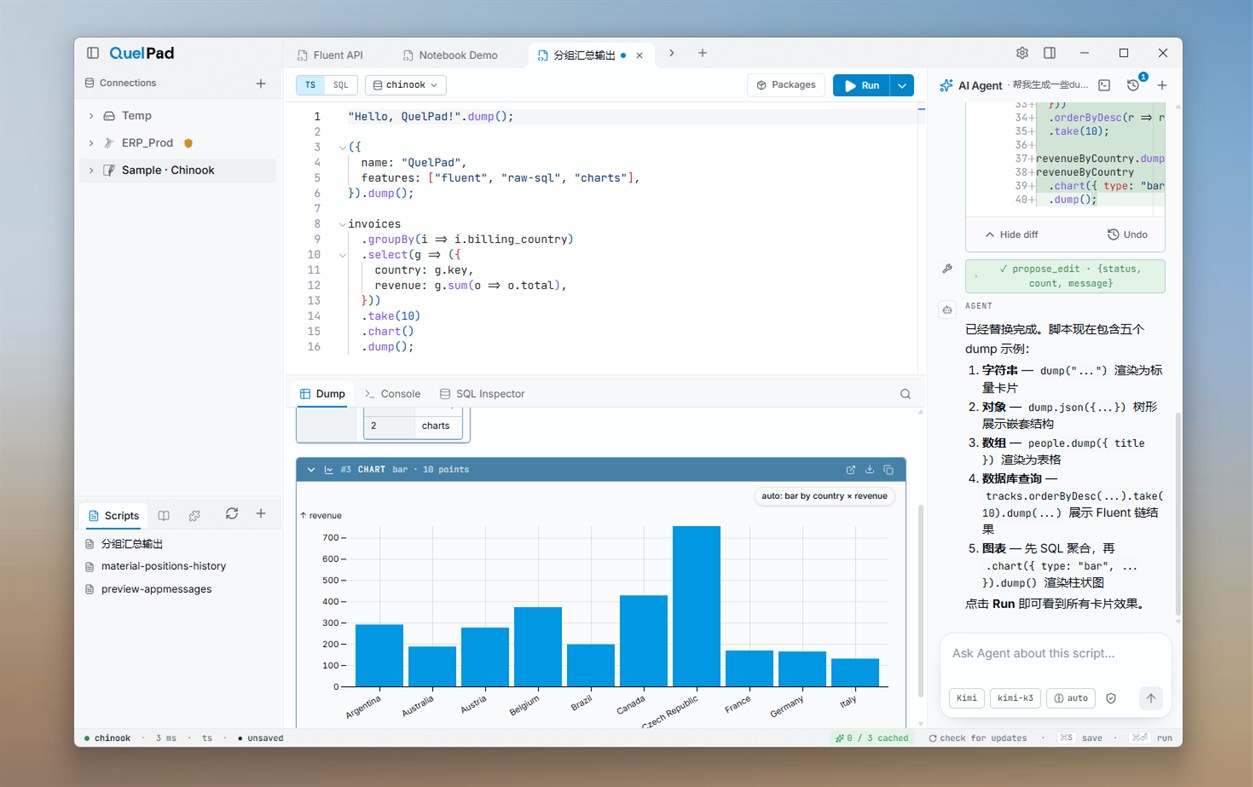
Task: Choose the kimi-k3 model selector
Action: pyautogui.click(x=1015, y=699)
